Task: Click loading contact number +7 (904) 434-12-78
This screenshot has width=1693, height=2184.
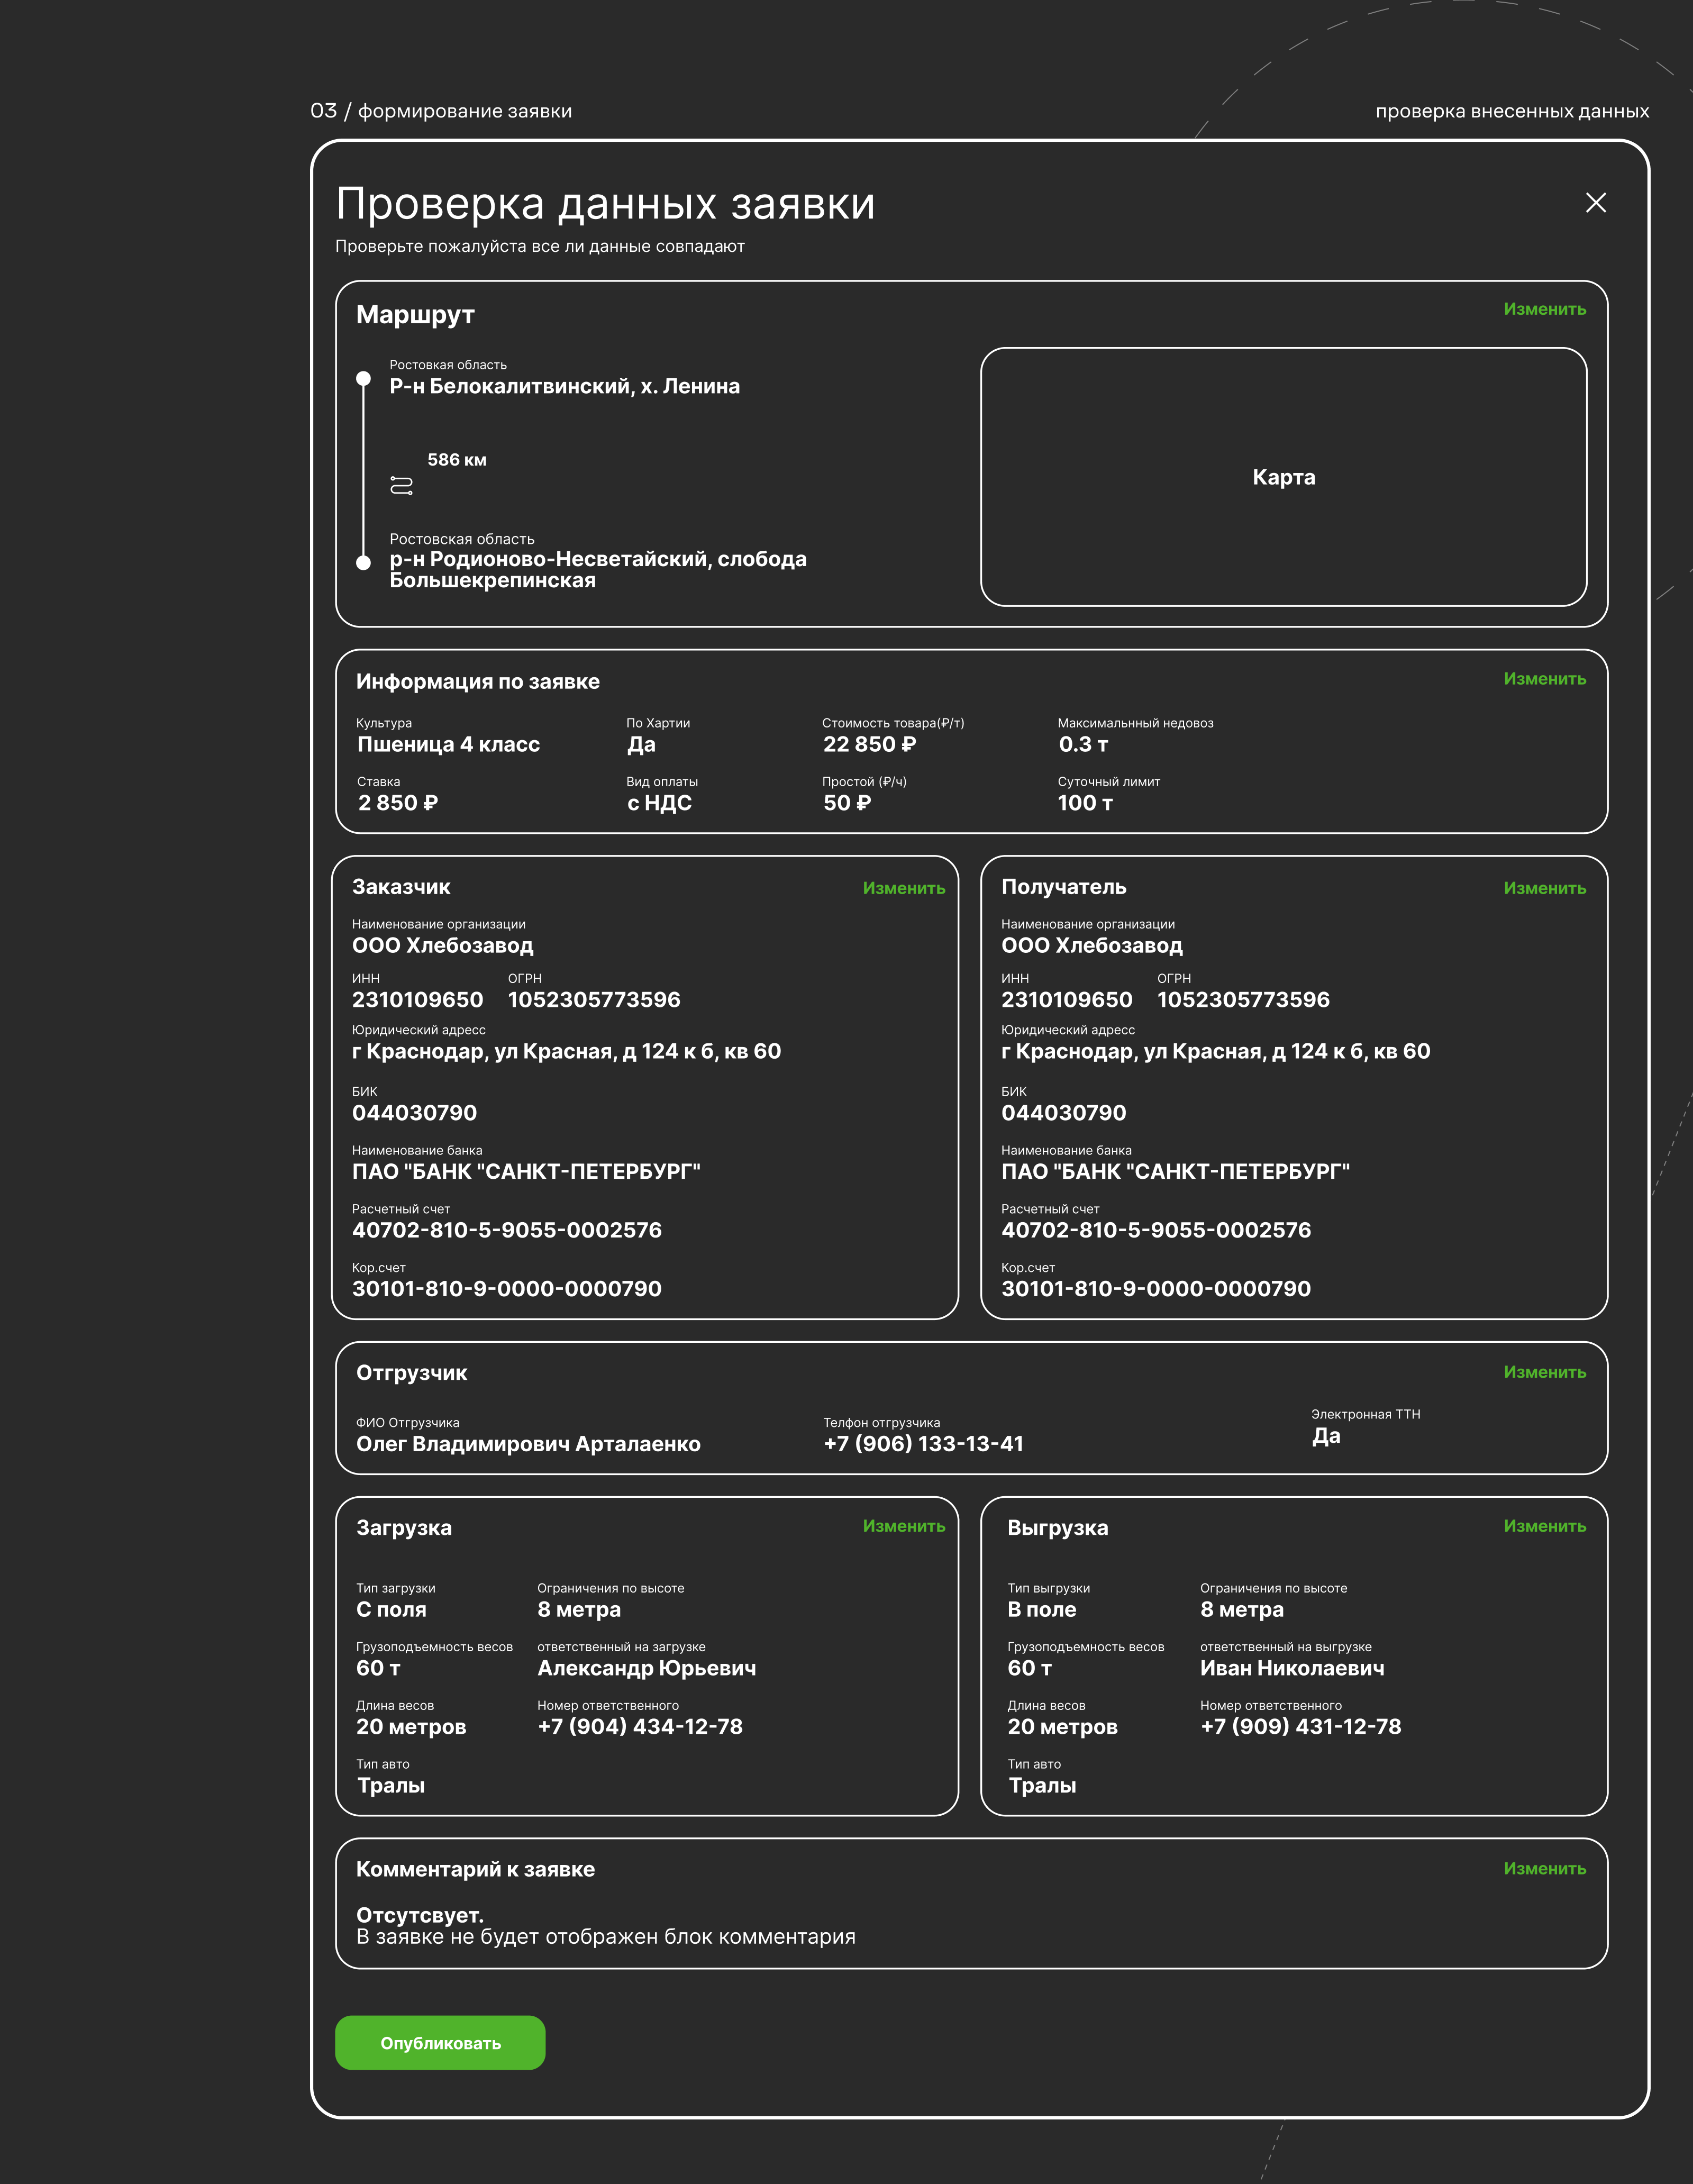Action: click(x=640, y=1727)
